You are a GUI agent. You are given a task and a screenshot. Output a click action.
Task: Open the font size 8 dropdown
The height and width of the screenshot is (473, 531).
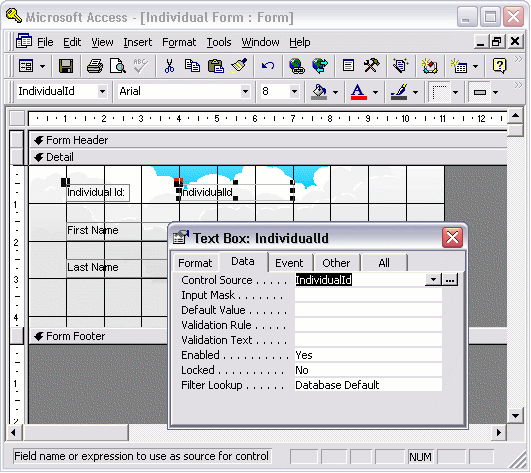coord(294,91)
